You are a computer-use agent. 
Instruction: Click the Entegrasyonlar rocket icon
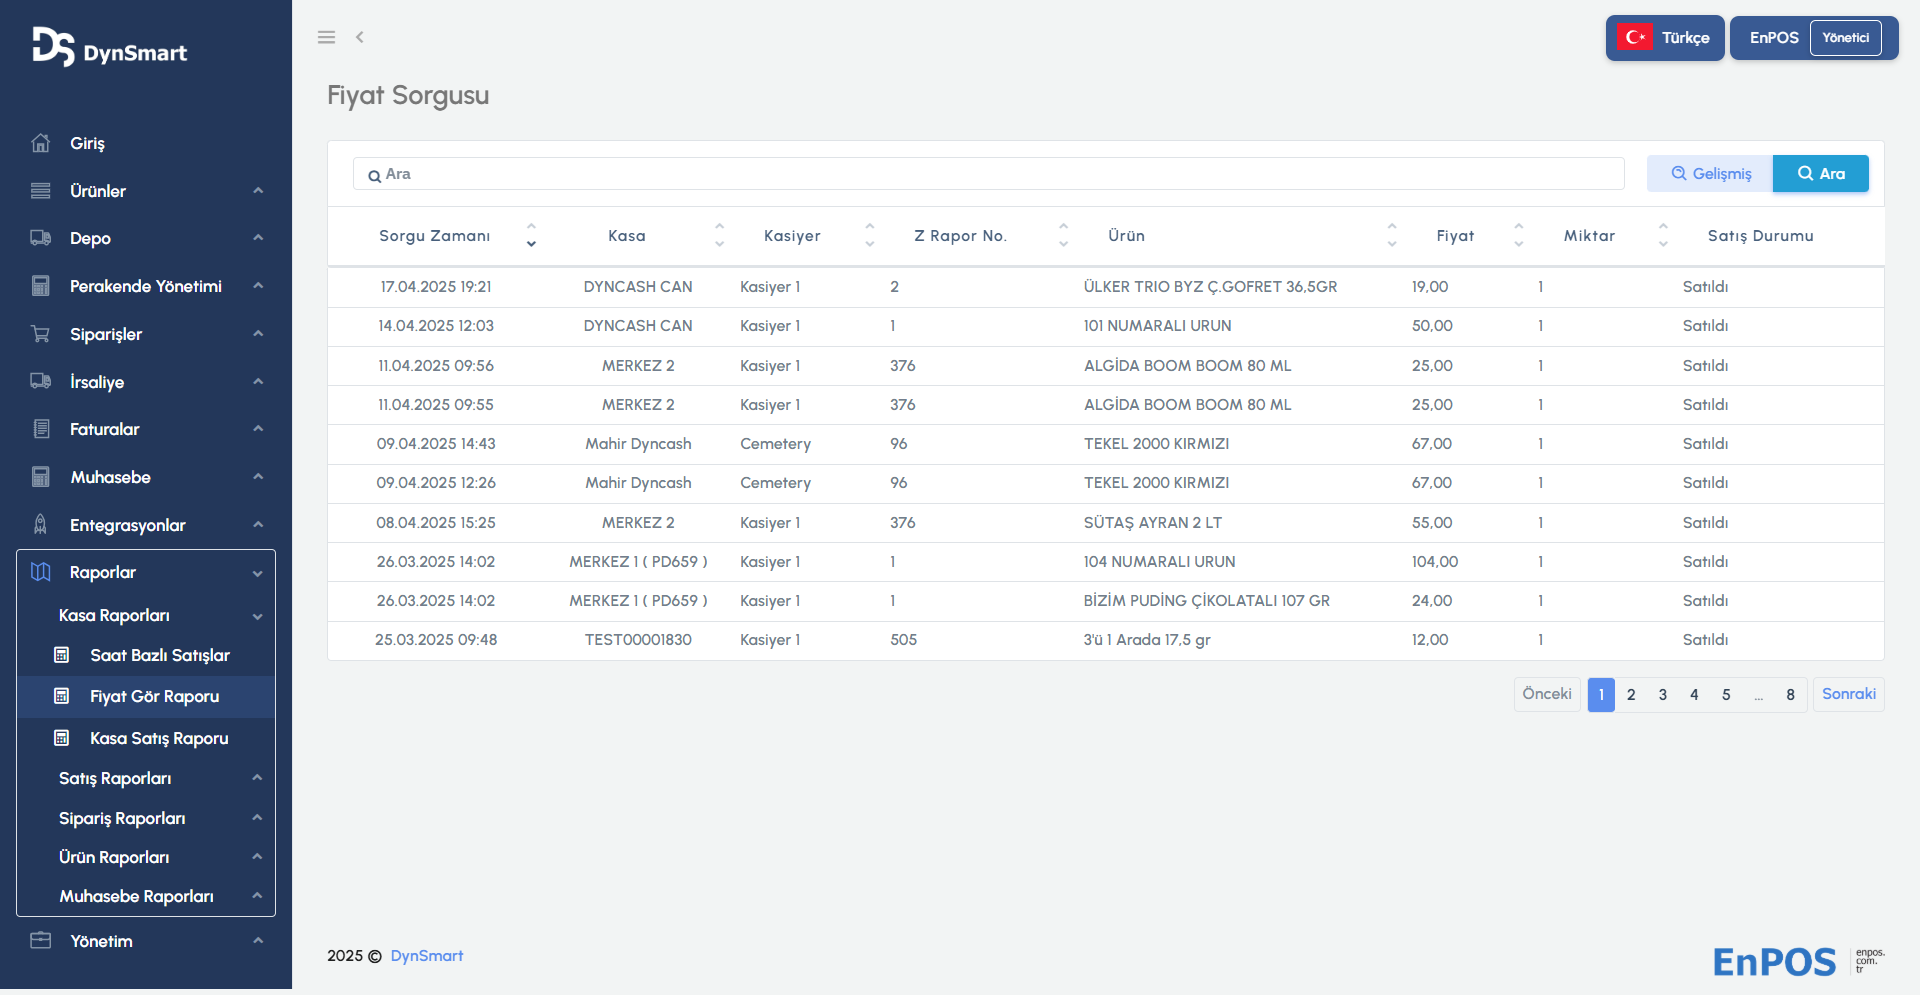[41, 525]
